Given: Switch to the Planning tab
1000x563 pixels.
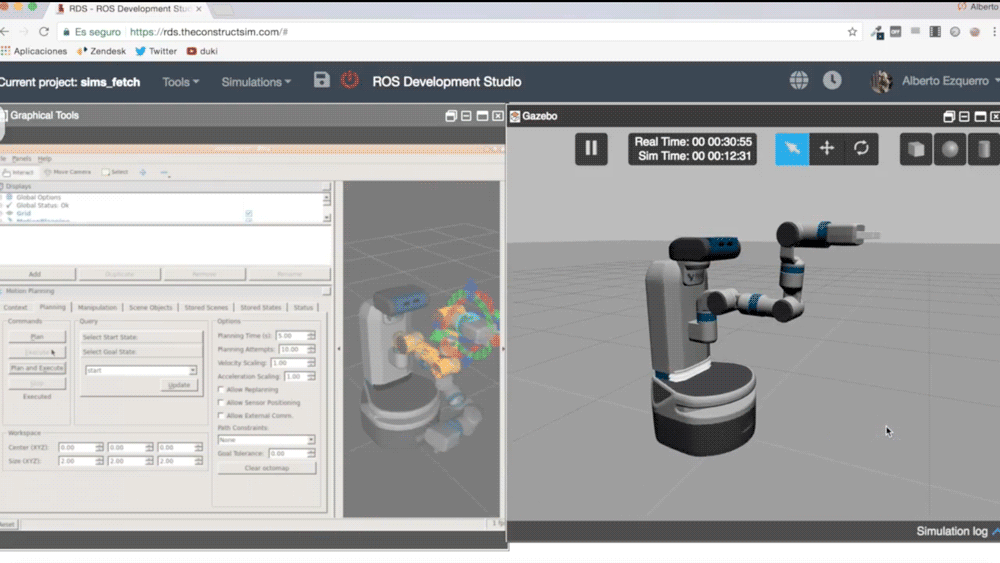Looking at the screenshot, I should (52, 307).
